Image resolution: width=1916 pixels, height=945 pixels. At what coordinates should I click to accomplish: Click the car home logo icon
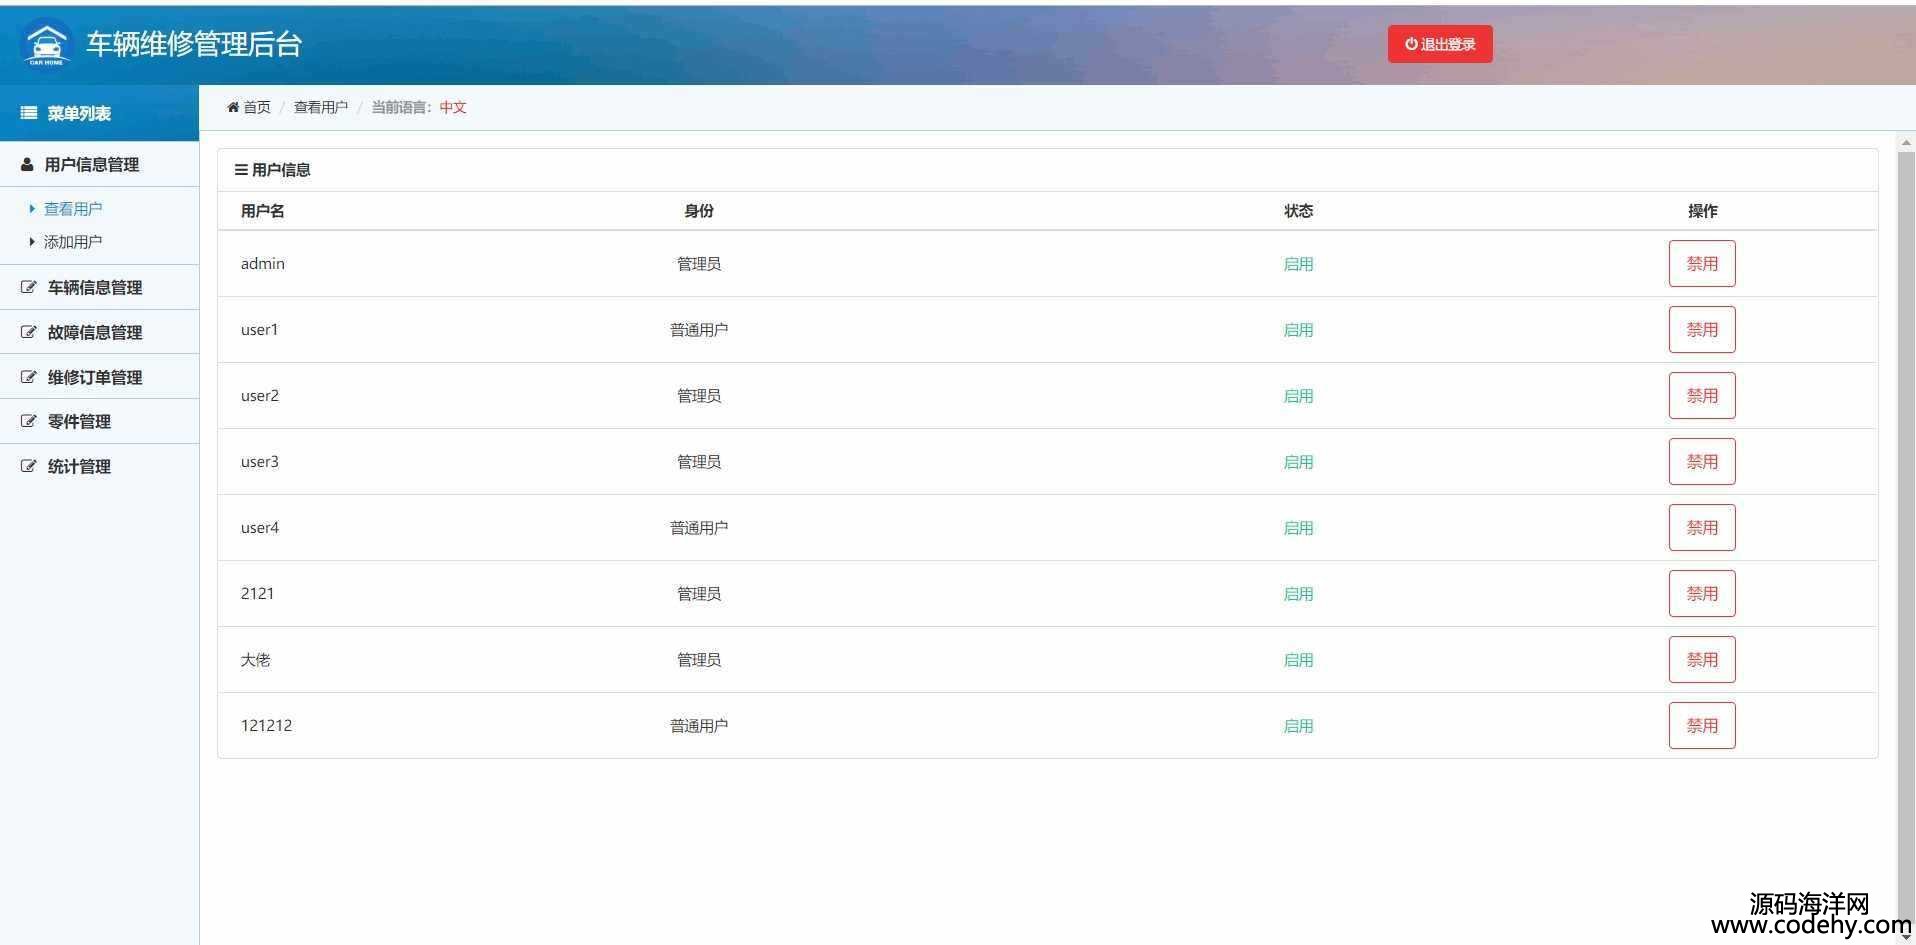46,43
